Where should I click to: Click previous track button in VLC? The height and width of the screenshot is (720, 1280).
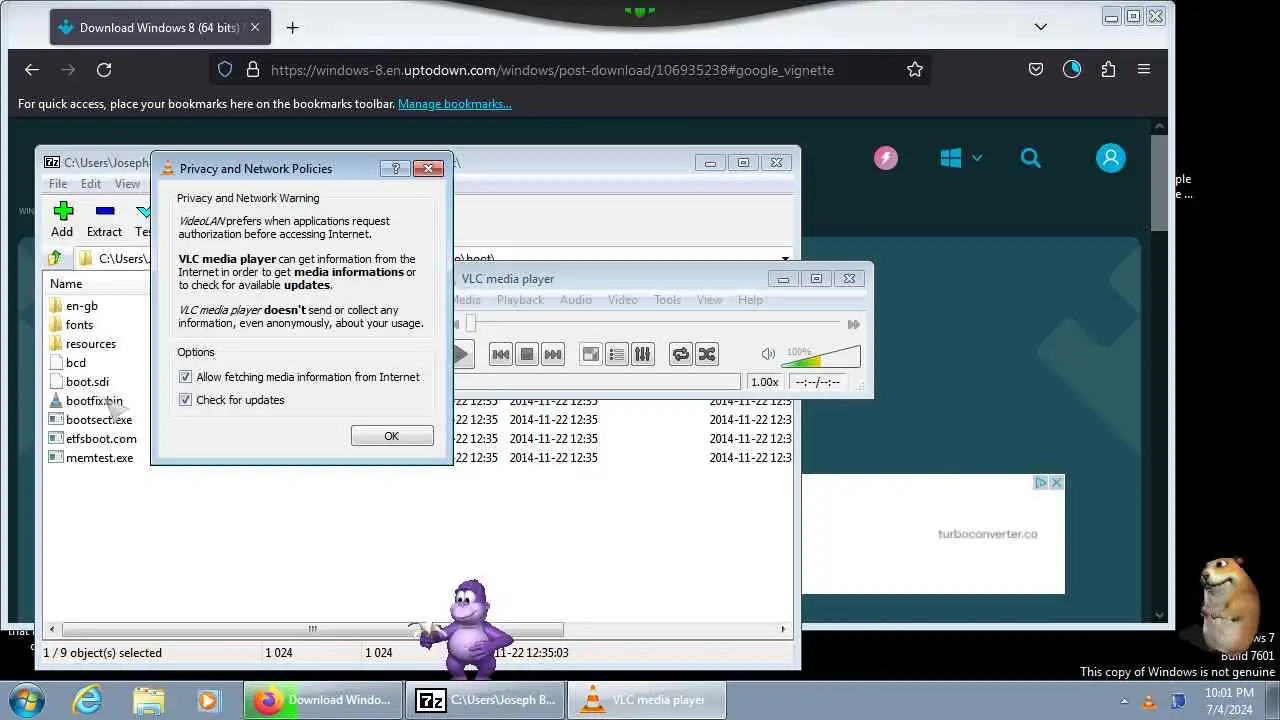(x=501, y=354)
